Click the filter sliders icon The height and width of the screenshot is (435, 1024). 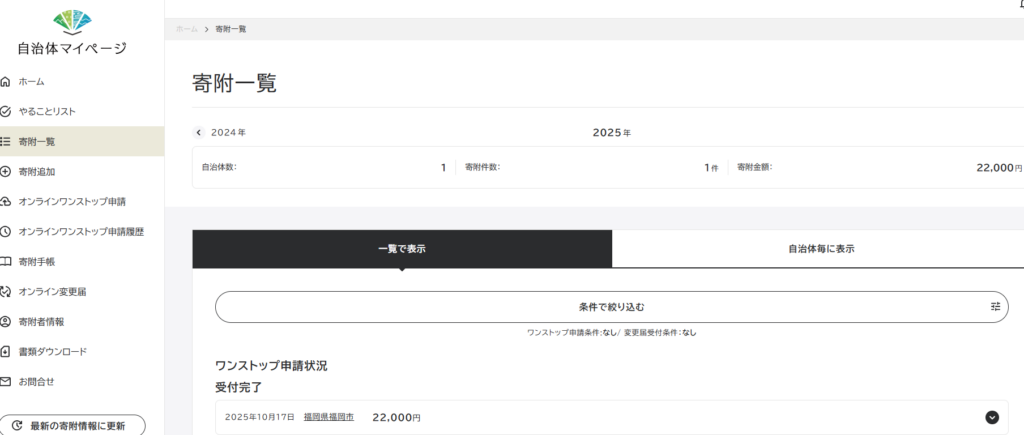tap(995, 306)
